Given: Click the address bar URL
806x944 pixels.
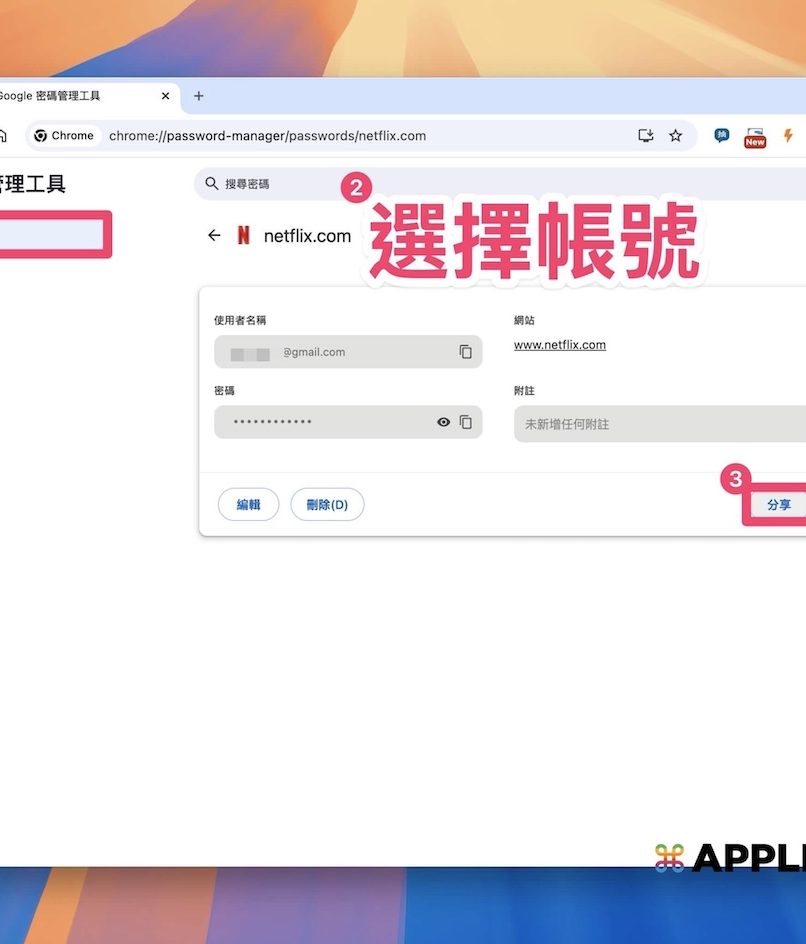Looking at the screenshot, I should click(x=268, y=136).
